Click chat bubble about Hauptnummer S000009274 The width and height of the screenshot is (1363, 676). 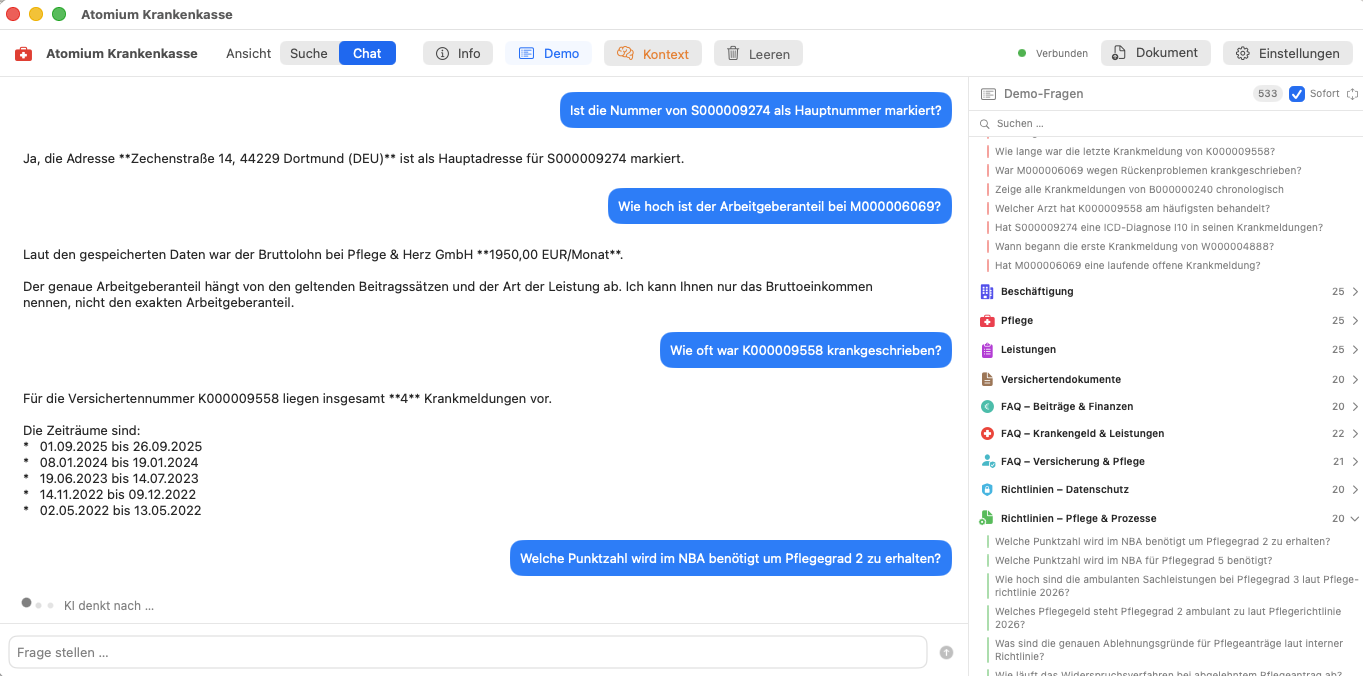click(x=756, y=111)
